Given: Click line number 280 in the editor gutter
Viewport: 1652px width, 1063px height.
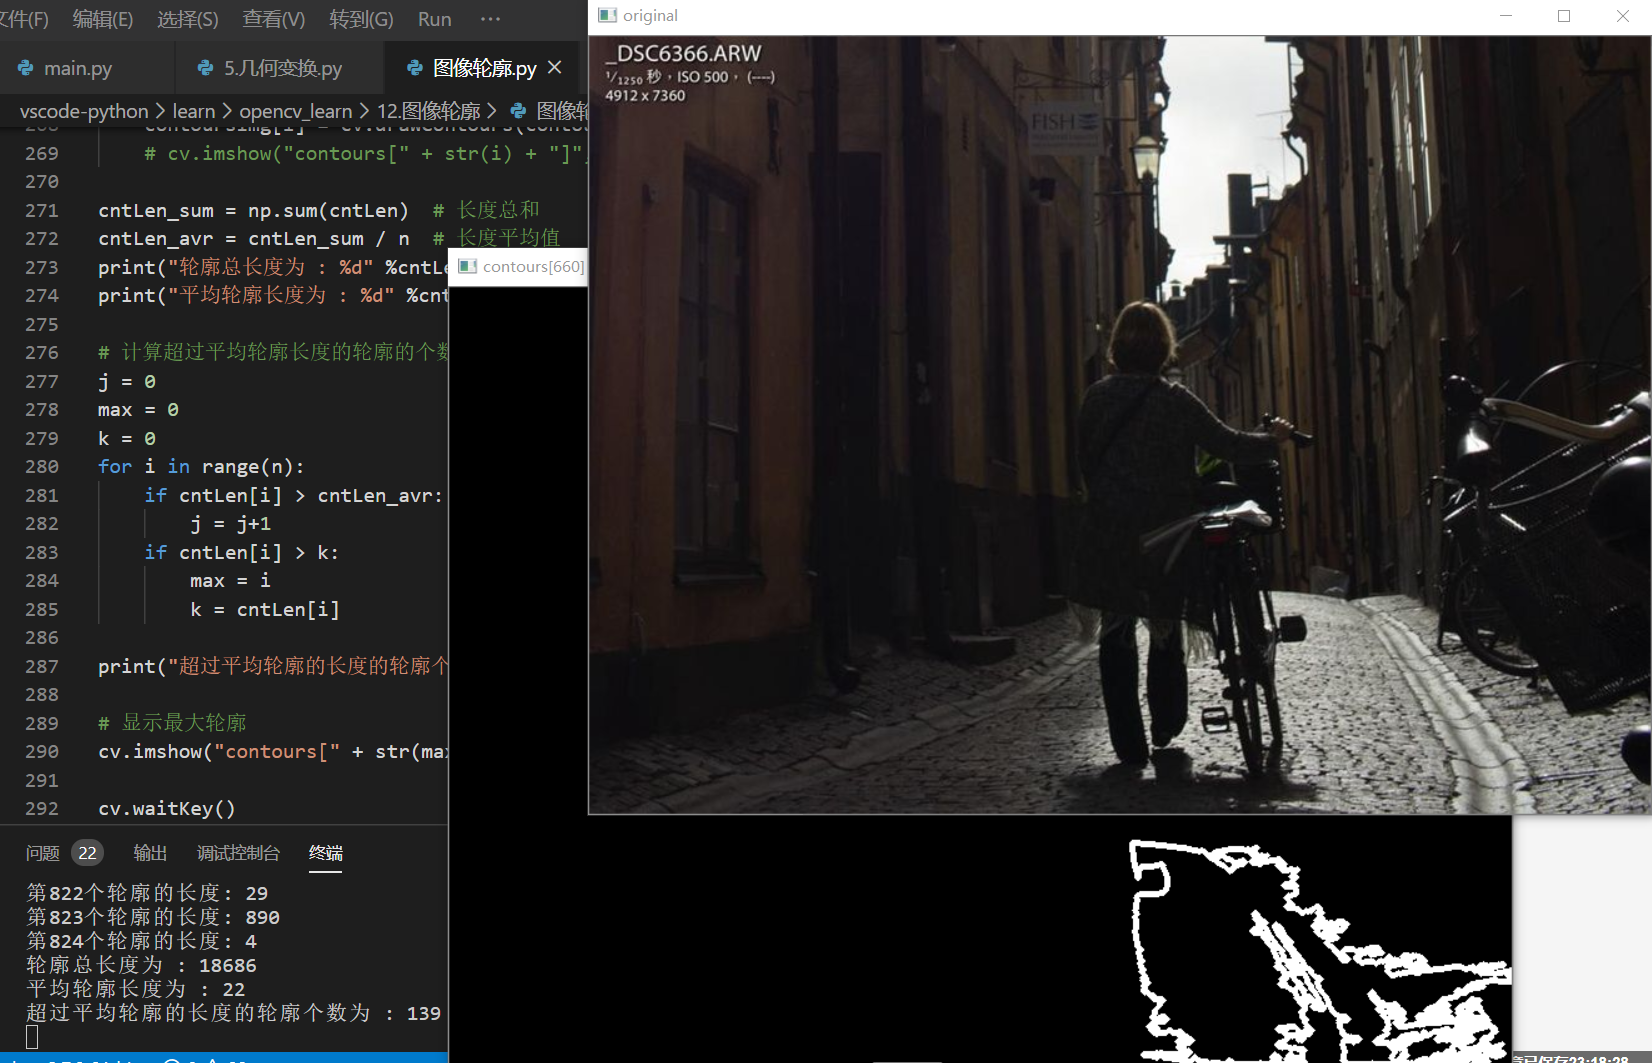Looking at the screenshot, I should tap(42, 466).
